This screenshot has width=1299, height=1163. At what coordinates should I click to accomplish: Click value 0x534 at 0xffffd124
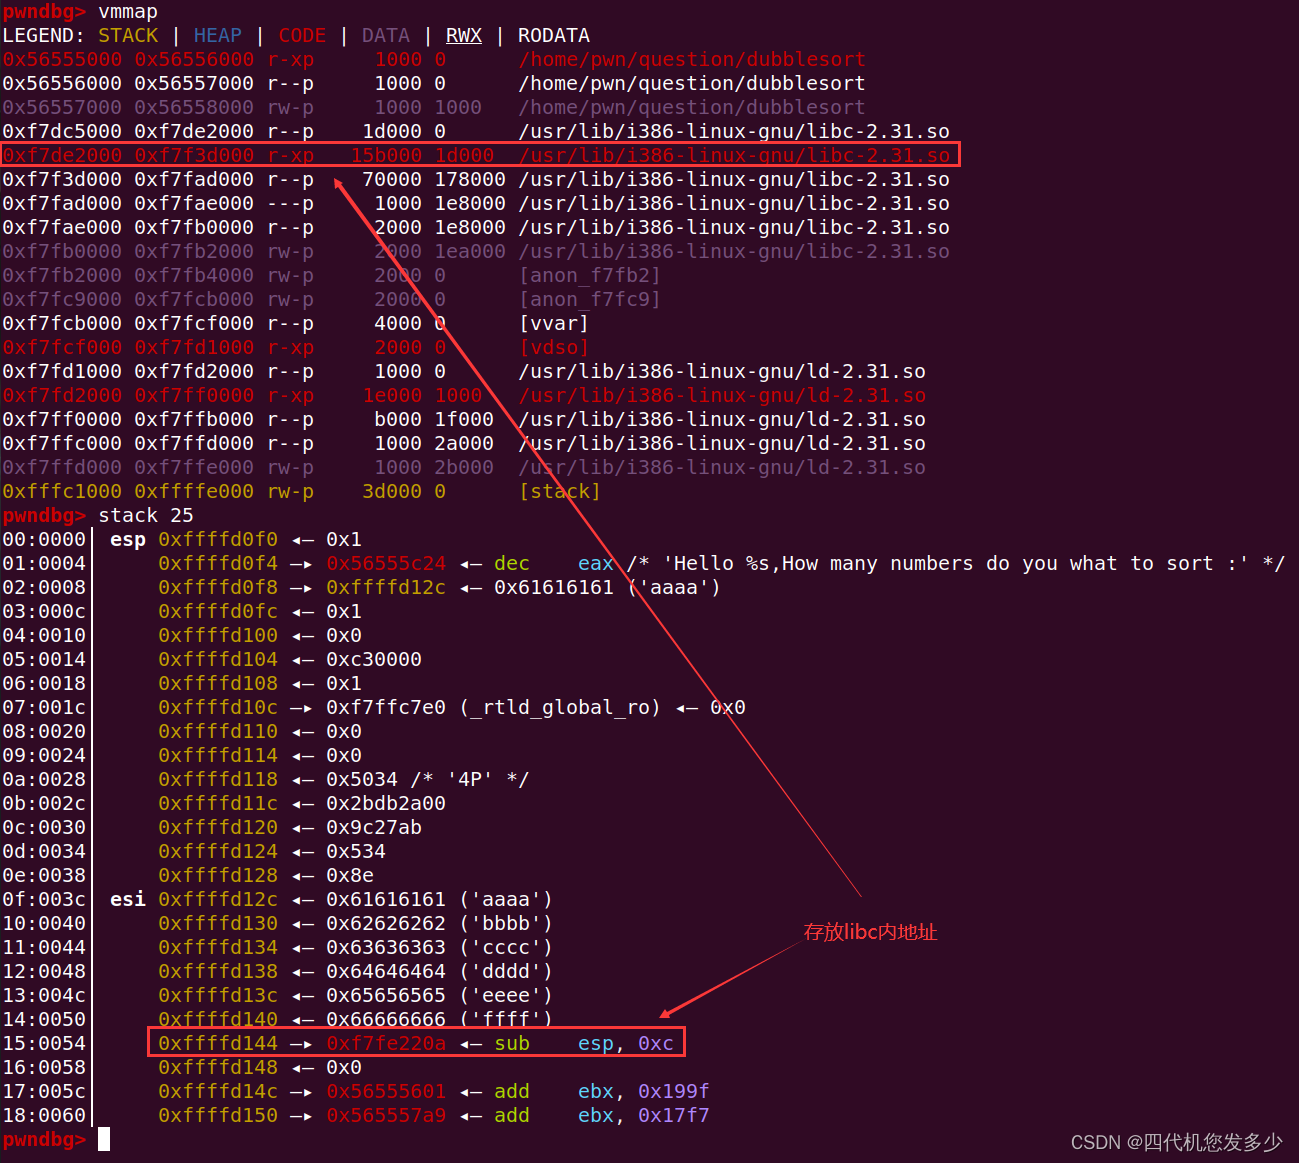click(356, 852)
